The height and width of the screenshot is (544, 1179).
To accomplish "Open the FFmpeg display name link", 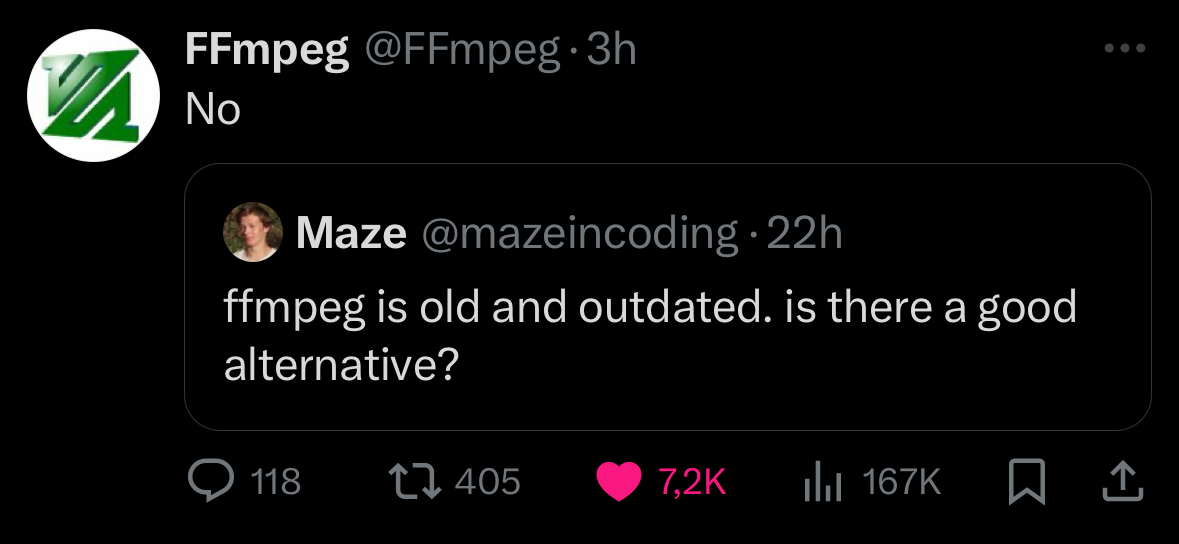I will 267,50.
